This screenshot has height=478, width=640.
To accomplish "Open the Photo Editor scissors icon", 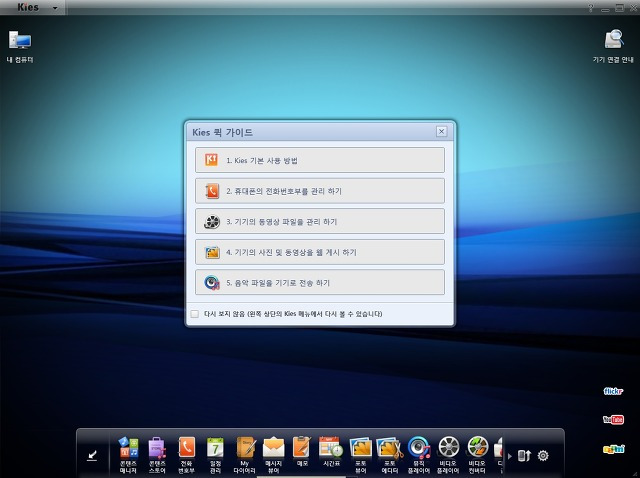I will tap(390, 455).
